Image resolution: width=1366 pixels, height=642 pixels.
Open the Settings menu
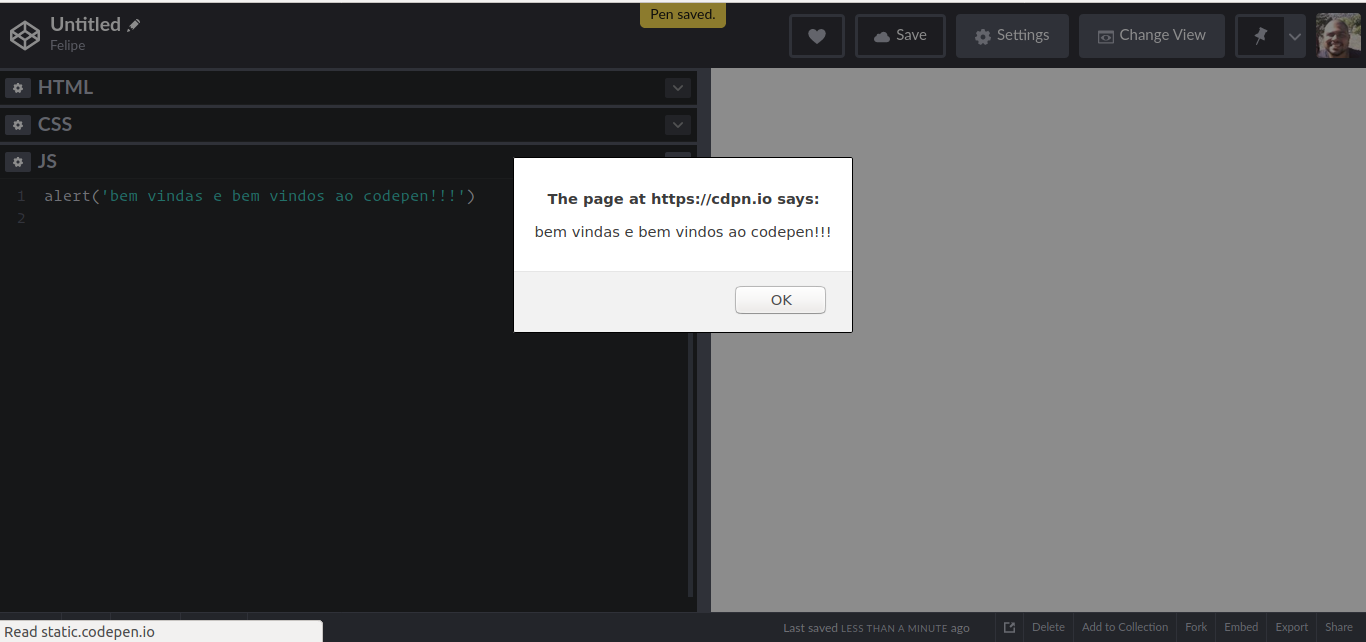[1012, 35]
